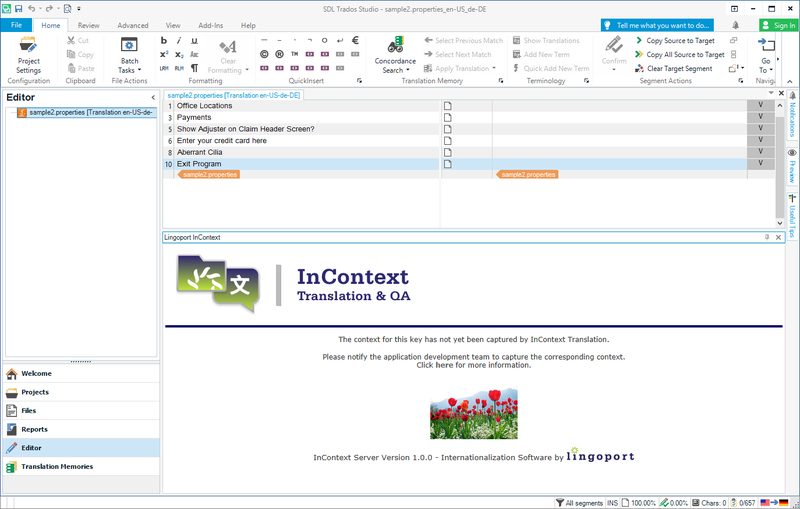Click the Copy Source to Target icon
The height and width of the screenshot is (509, 800).
pyautogui.click(x=639, y=40)
